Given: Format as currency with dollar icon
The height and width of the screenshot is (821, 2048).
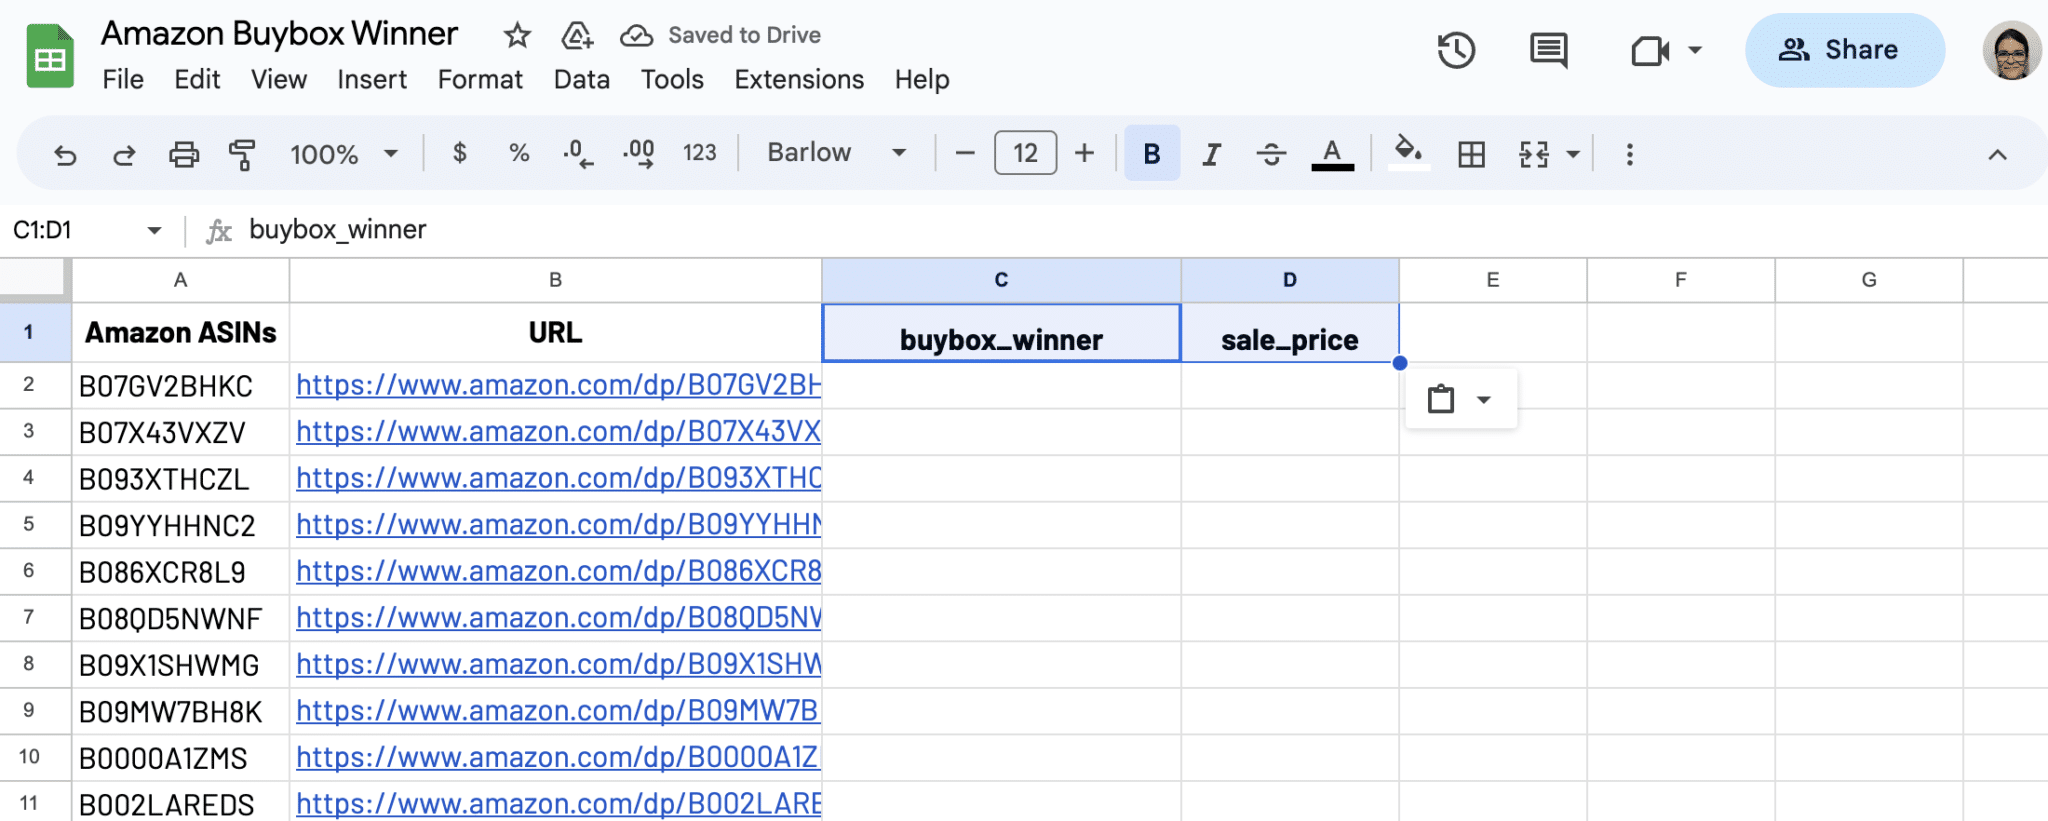Looking at the screenshot, I should point(459,153).
